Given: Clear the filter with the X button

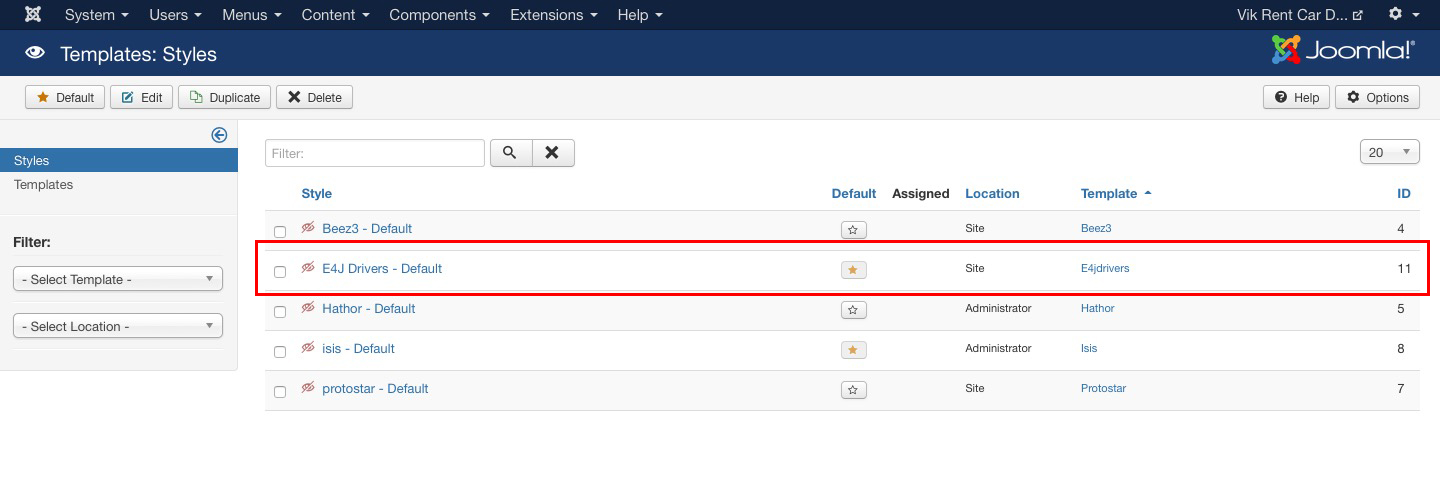Looking at the screenshot, I should (553, 153).
